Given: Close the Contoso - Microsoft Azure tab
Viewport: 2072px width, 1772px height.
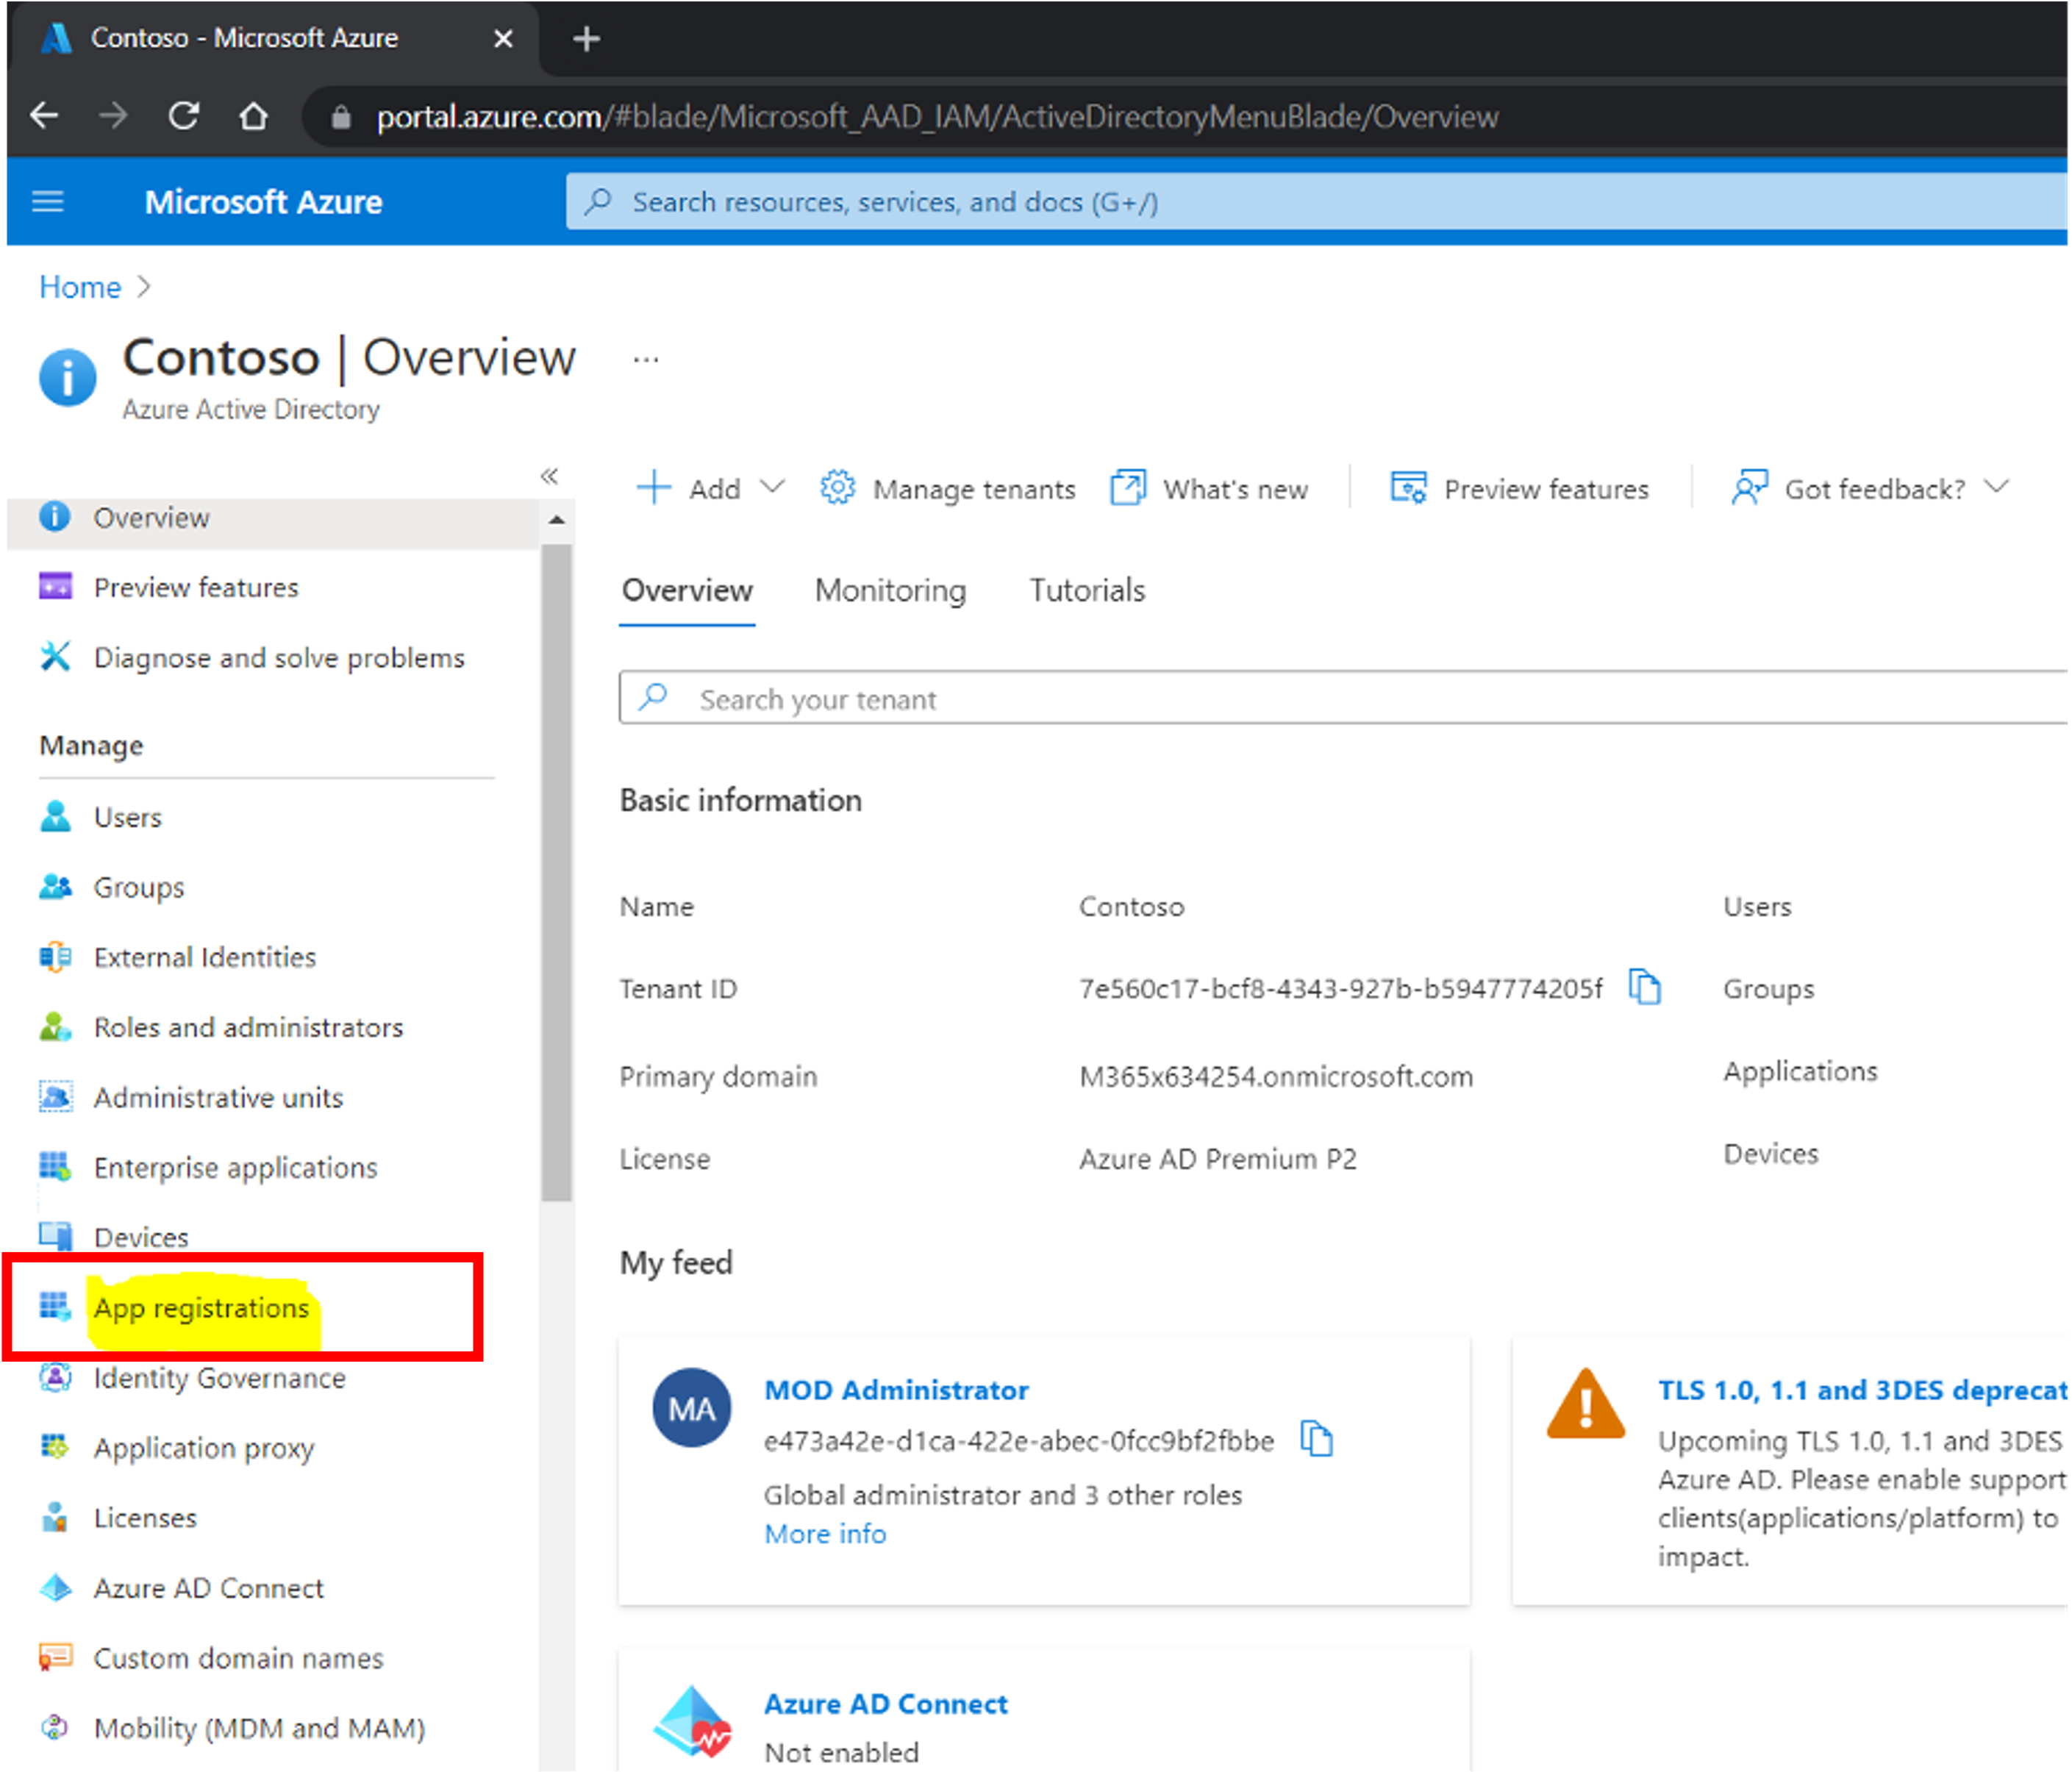Looking at the screenshot, I should click(x=503, y=39).
